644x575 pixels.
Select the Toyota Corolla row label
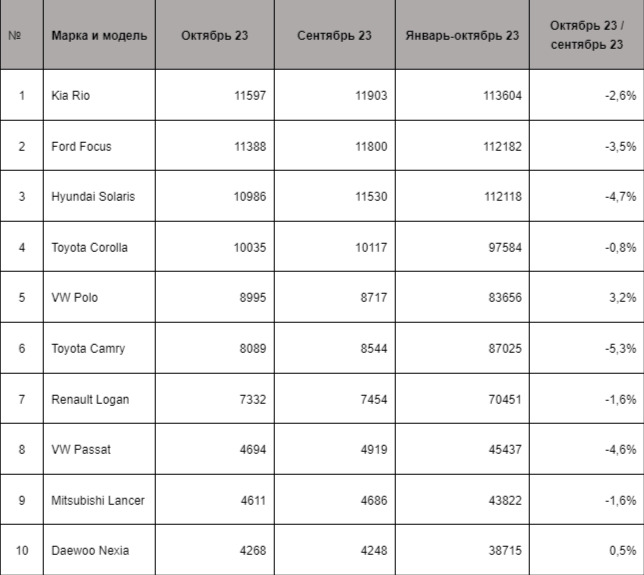pos(89,247)
